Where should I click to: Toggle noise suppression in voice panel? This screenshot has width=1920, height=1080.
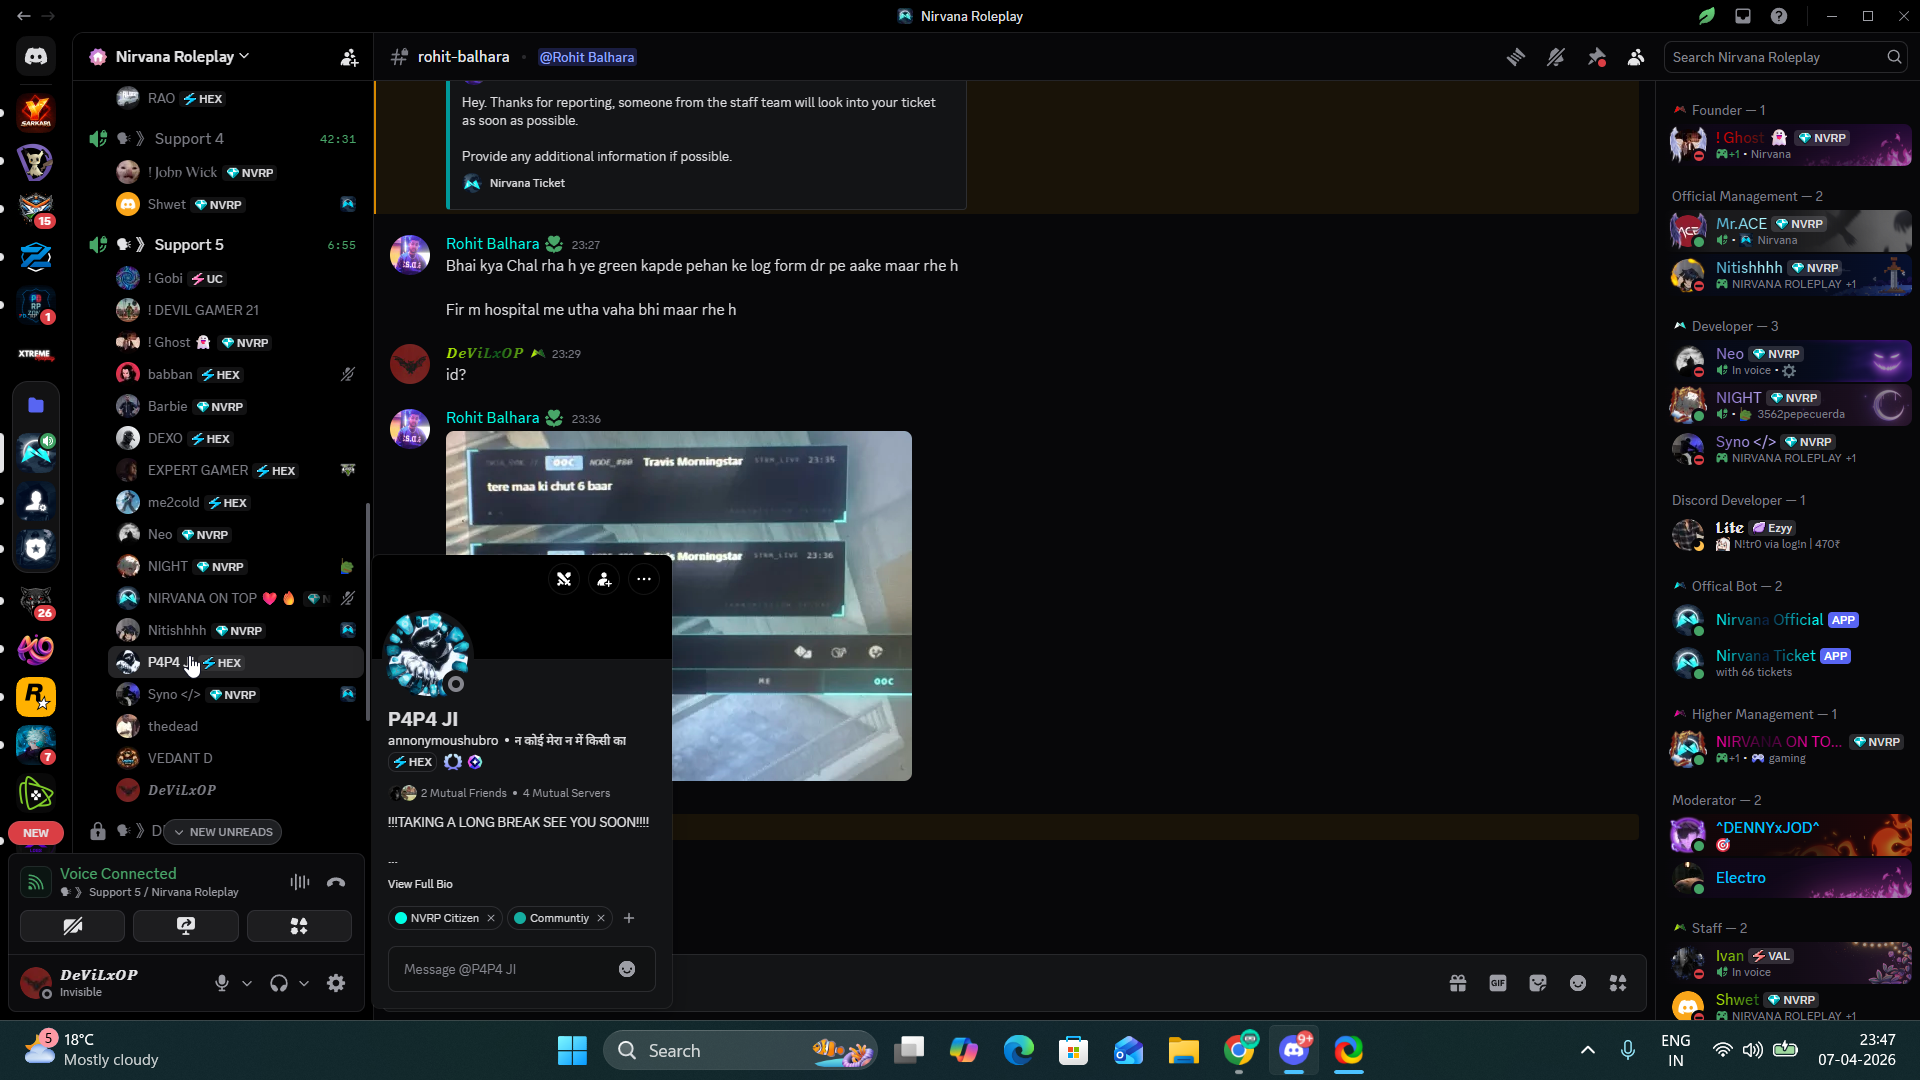tap(300, 882)
